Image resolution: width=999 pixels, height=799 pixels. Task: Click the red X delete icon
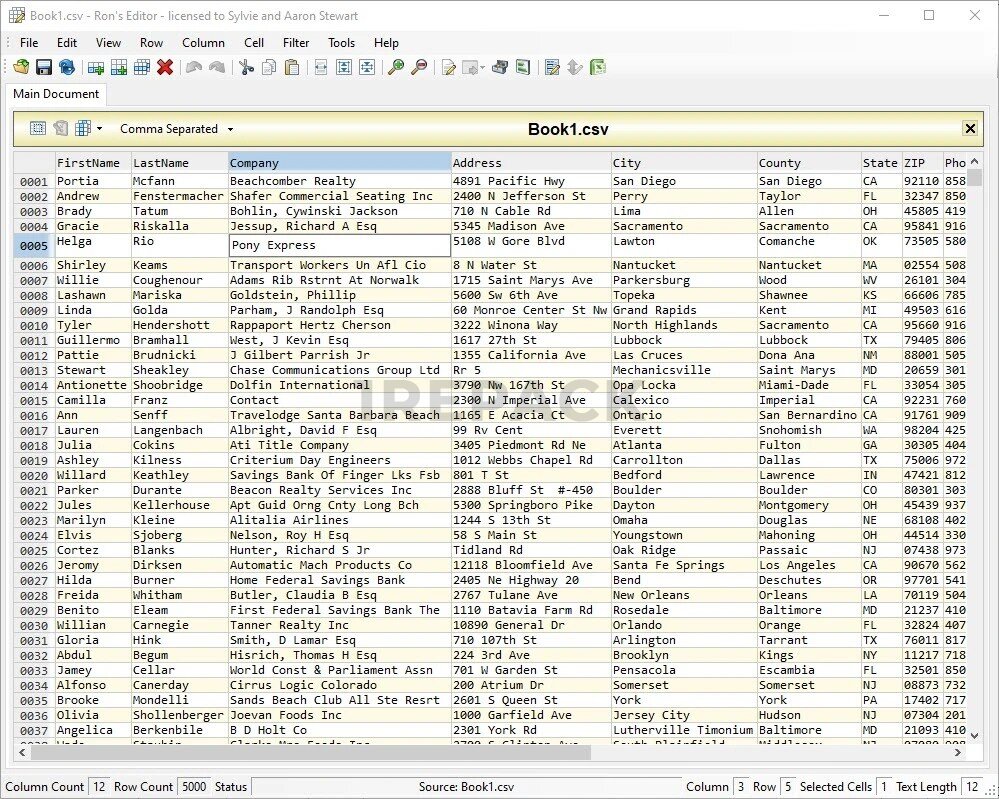point(165,68)
